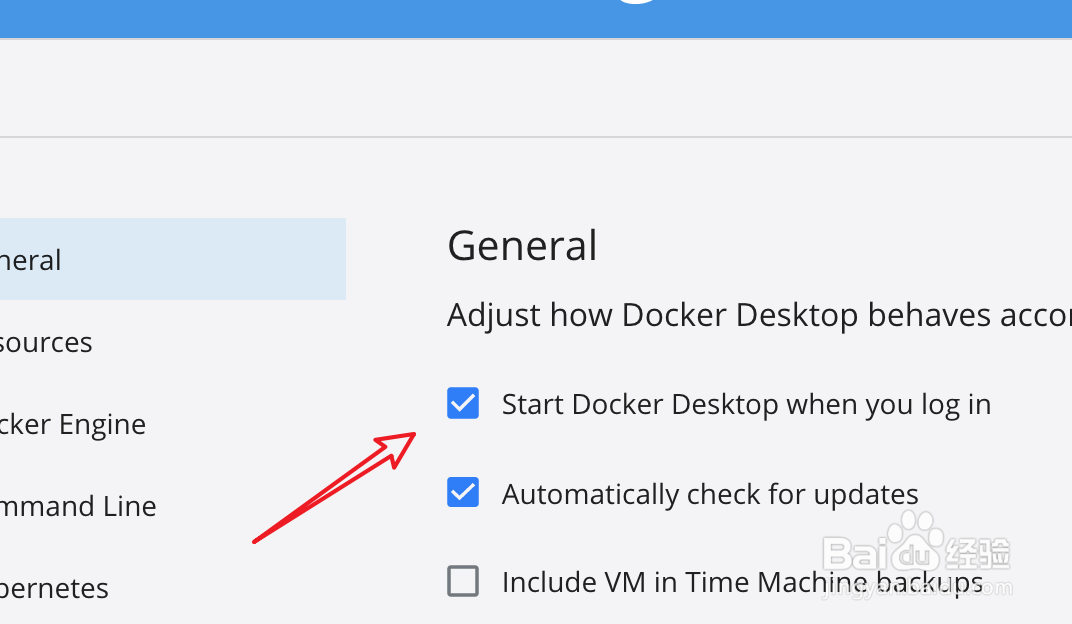Click the blue checkmark beside update option
The height and width of the screenshot is (624, 1072).
[463, 492]
